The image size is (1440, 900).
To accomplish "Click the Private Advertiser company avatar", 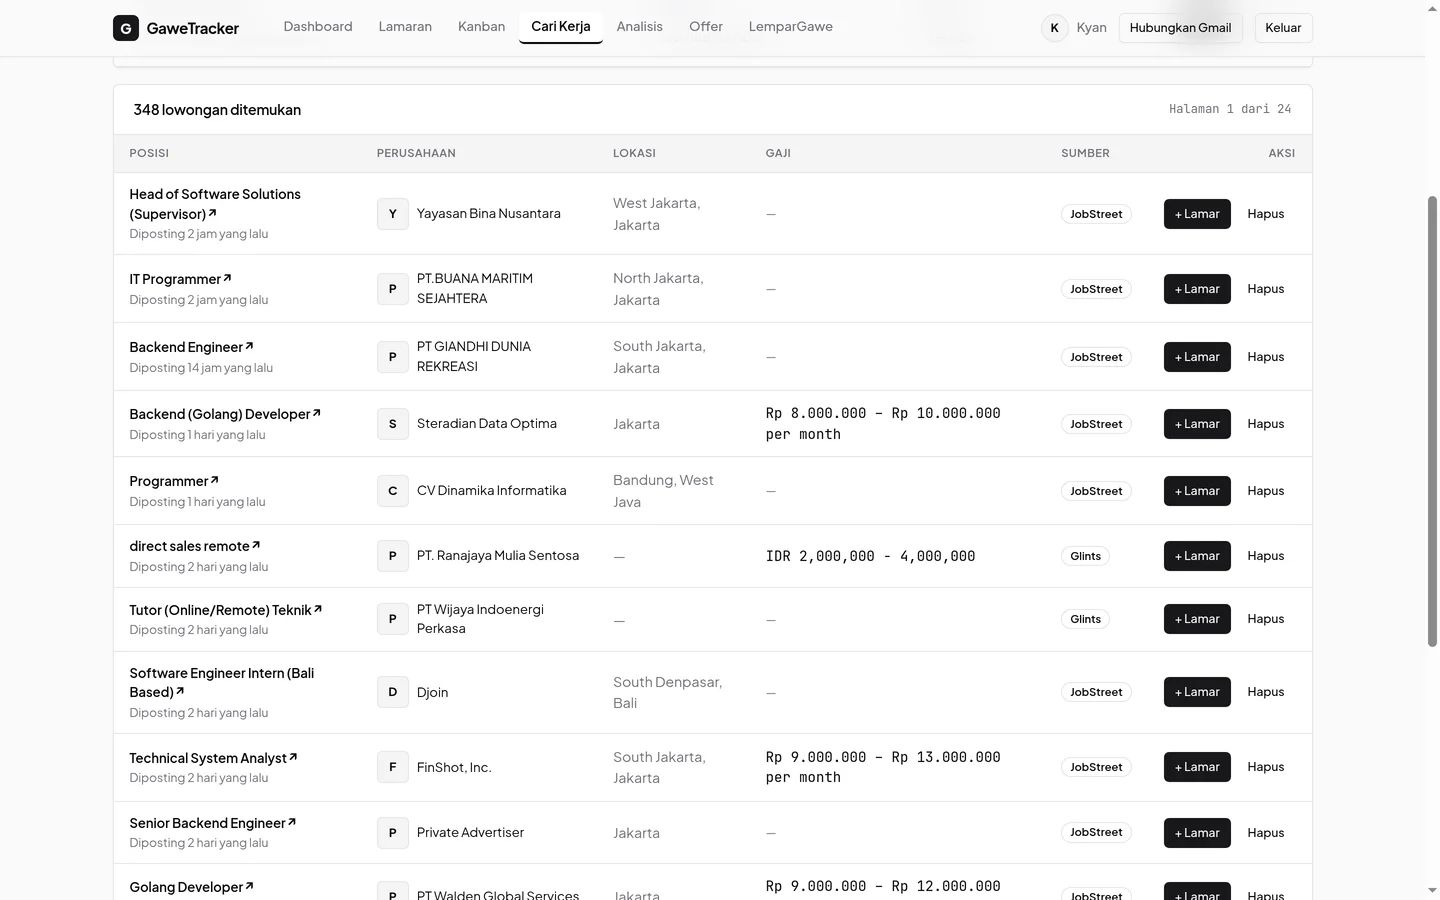I will [x=392, y=833].
